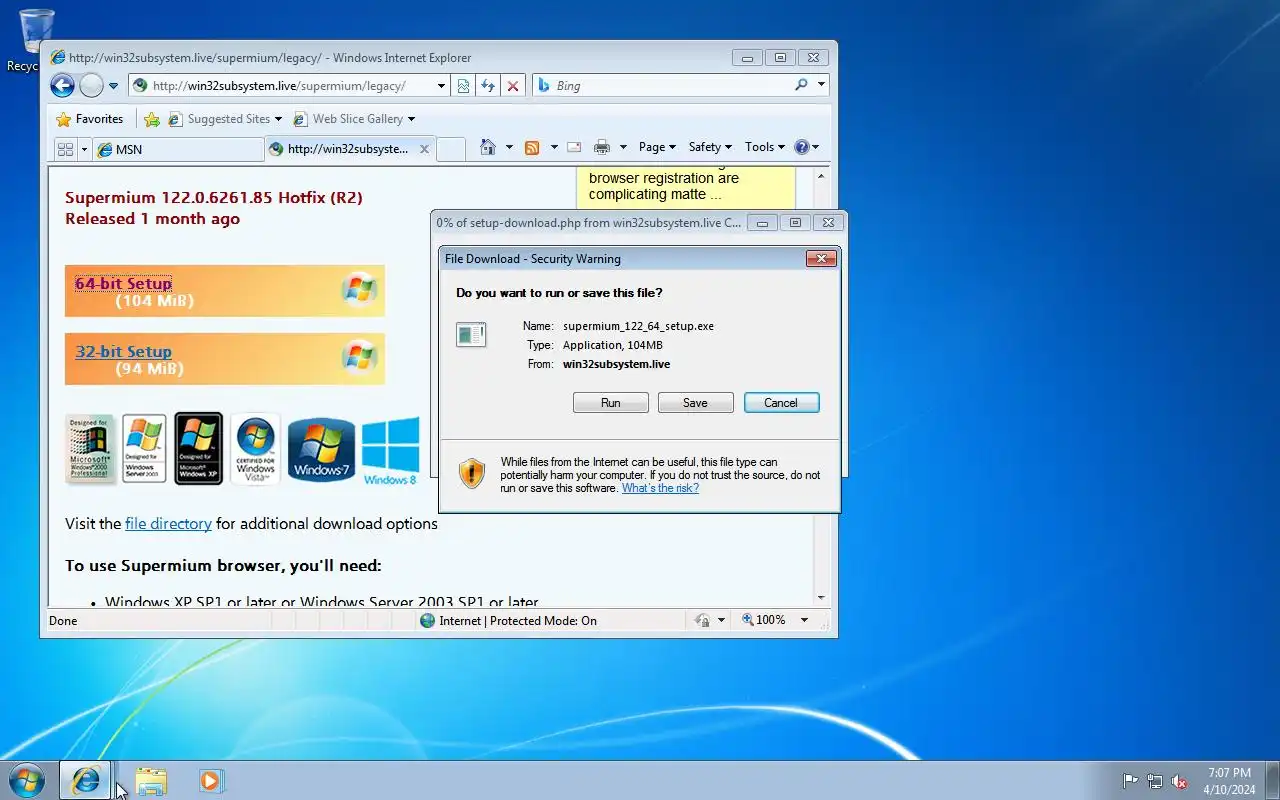Expand the tab list dropdown arrow

coord(85,149)
